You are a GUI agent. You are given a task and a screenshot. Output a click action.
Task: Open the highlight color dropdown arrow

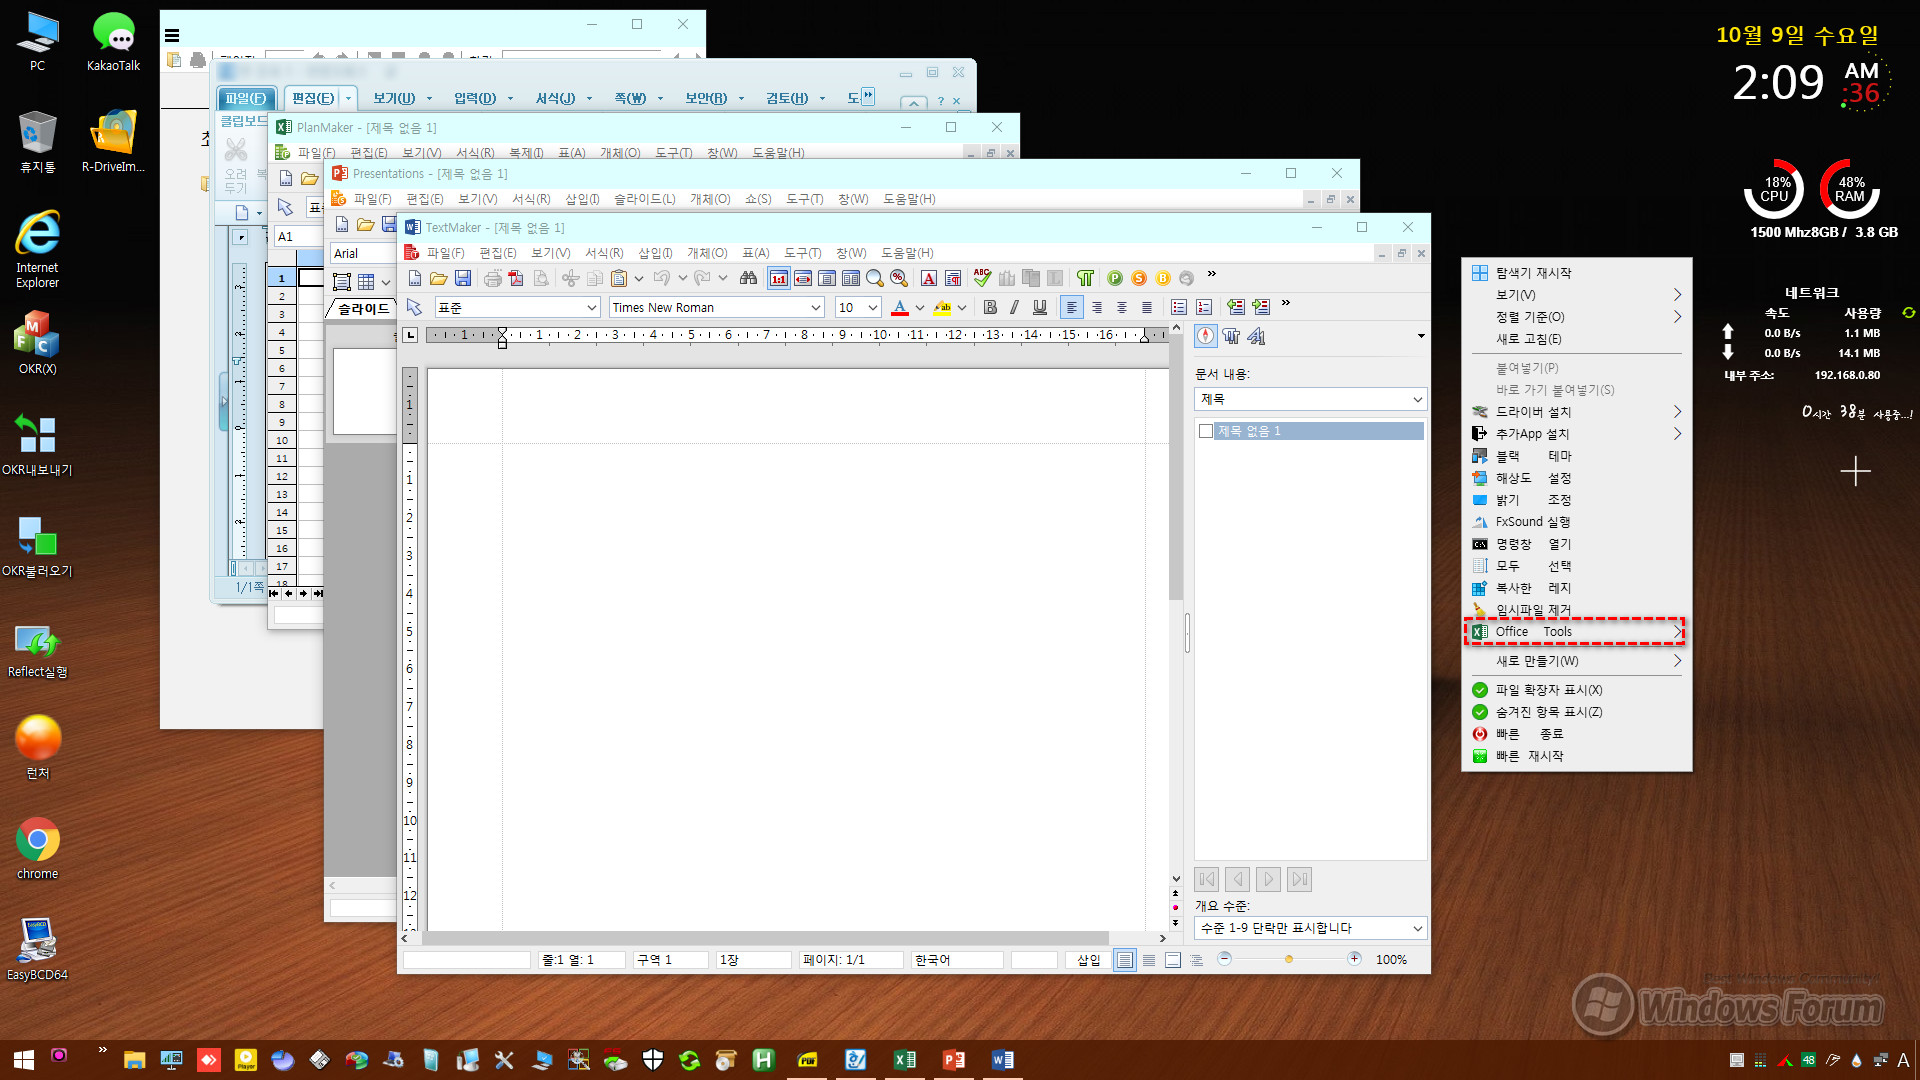point(962,308)
